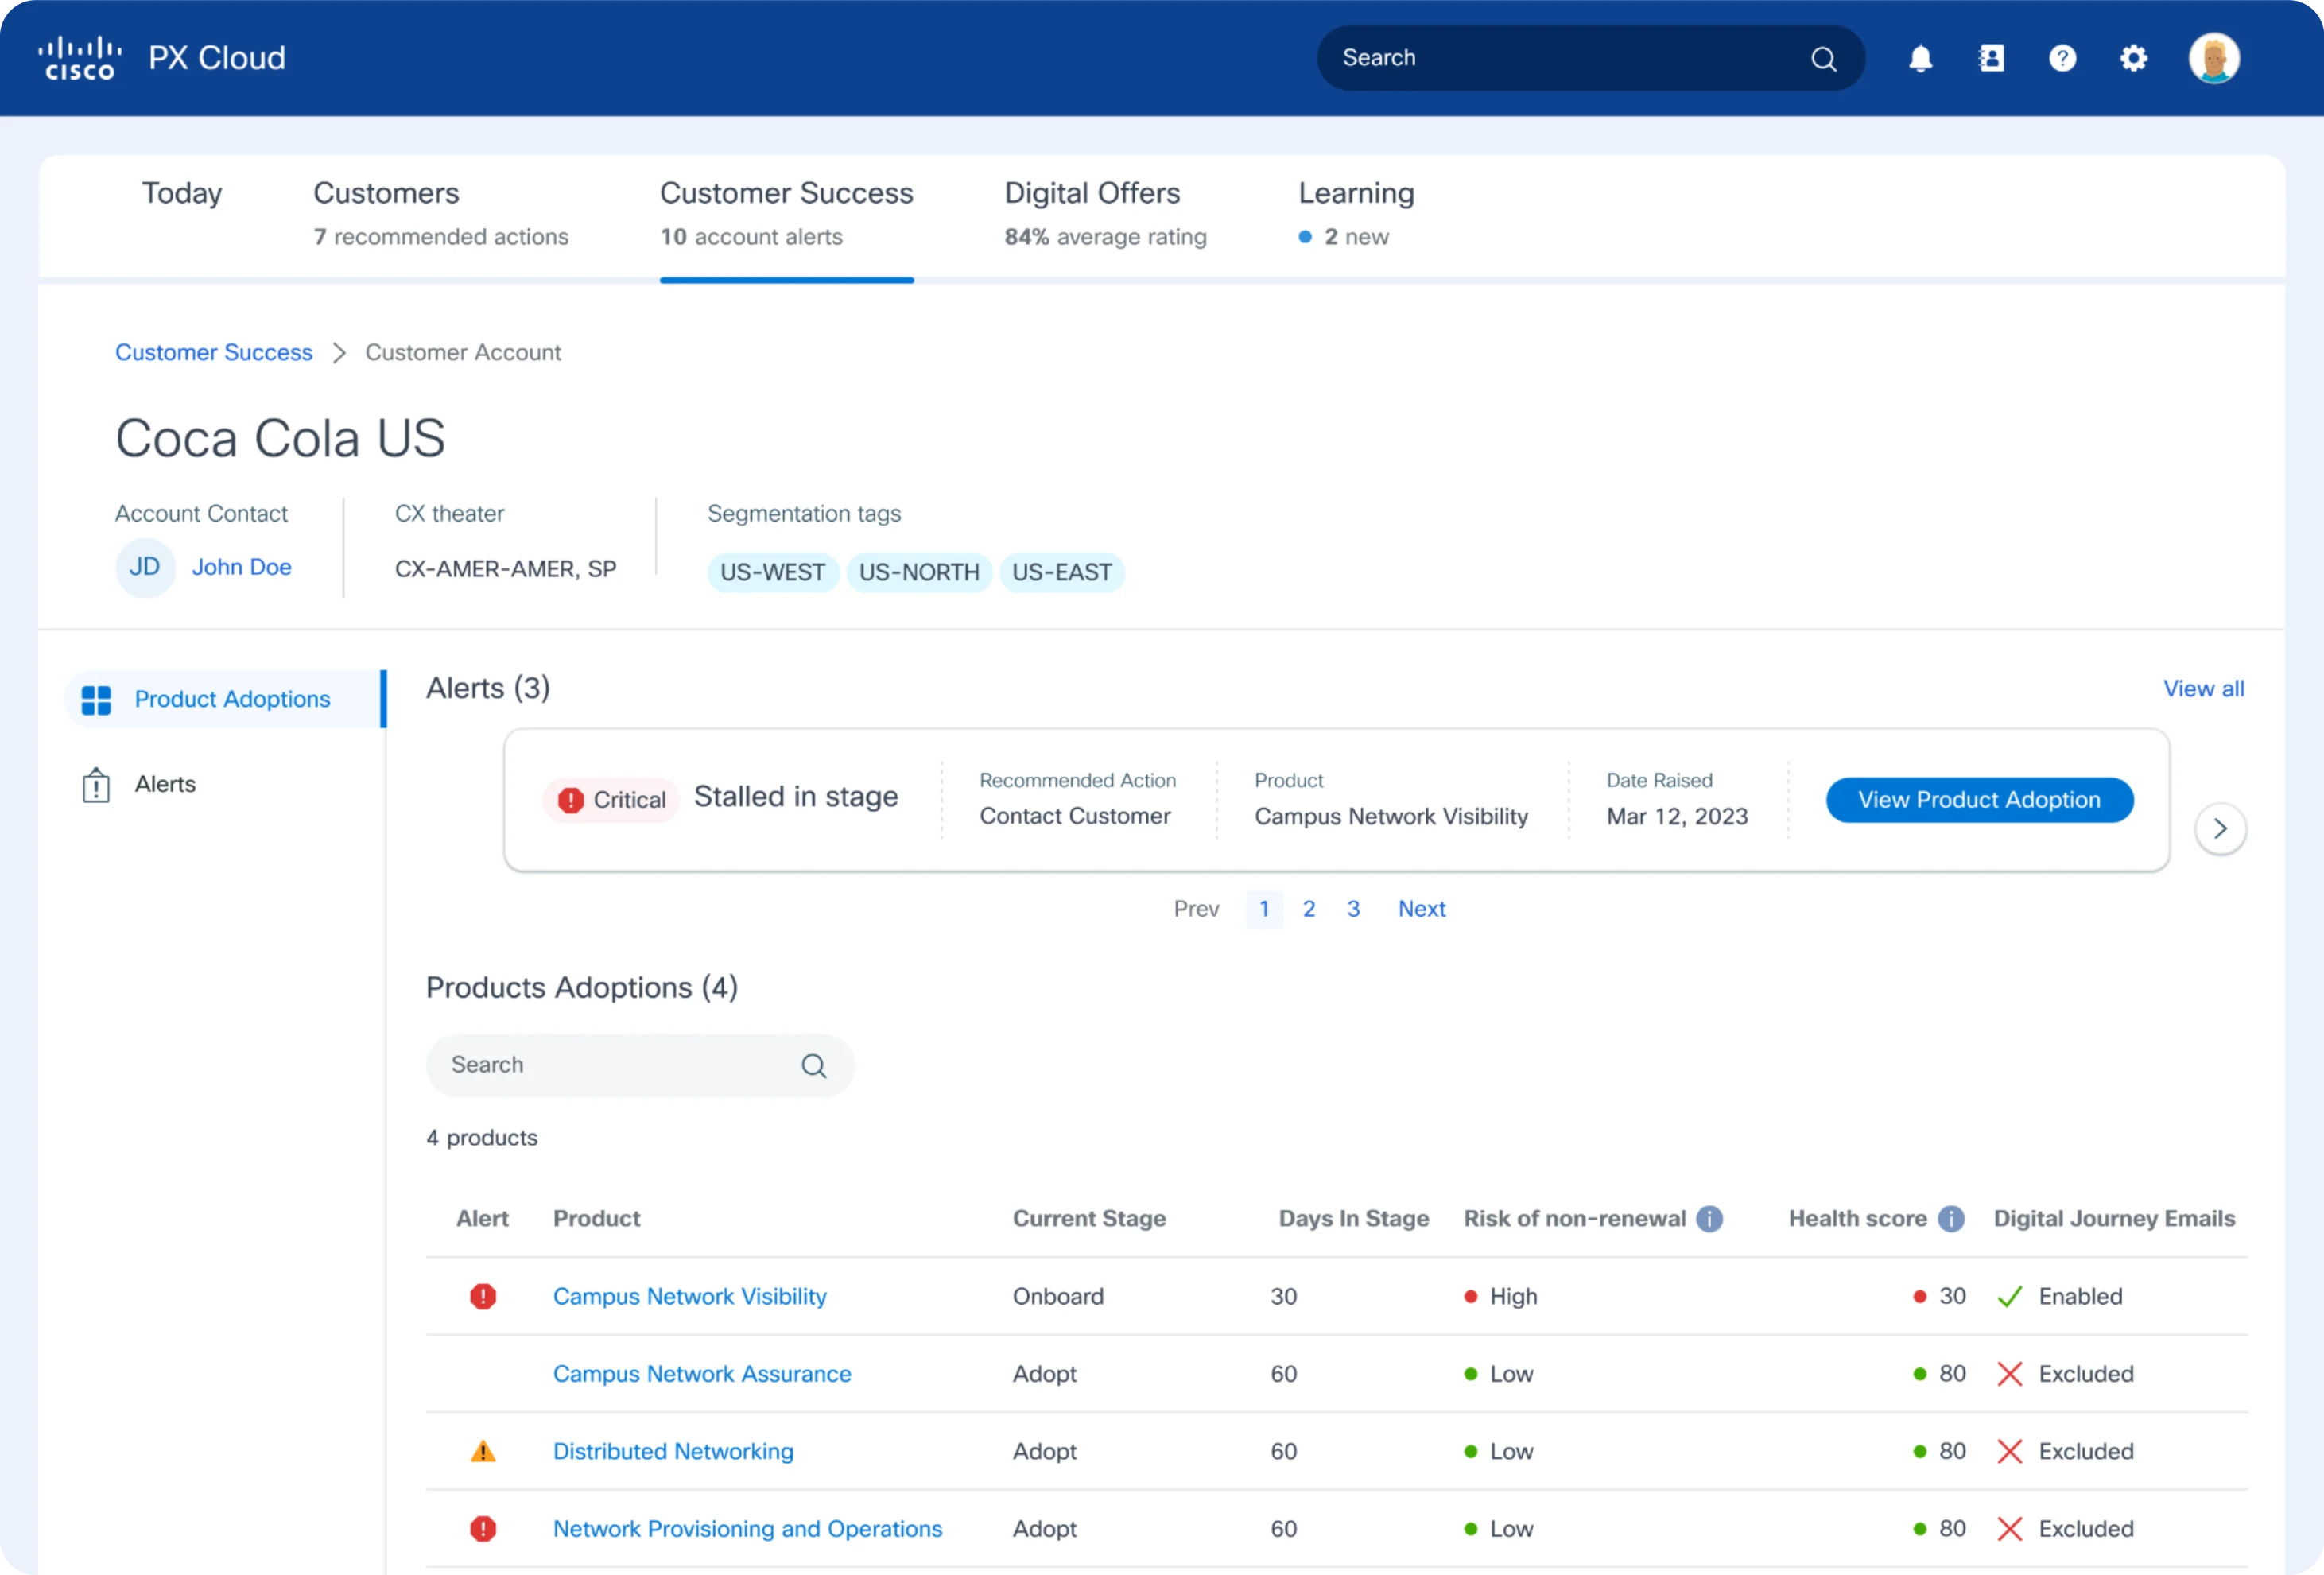Advance alerts carousel with right chevron

coord(2220,828)
